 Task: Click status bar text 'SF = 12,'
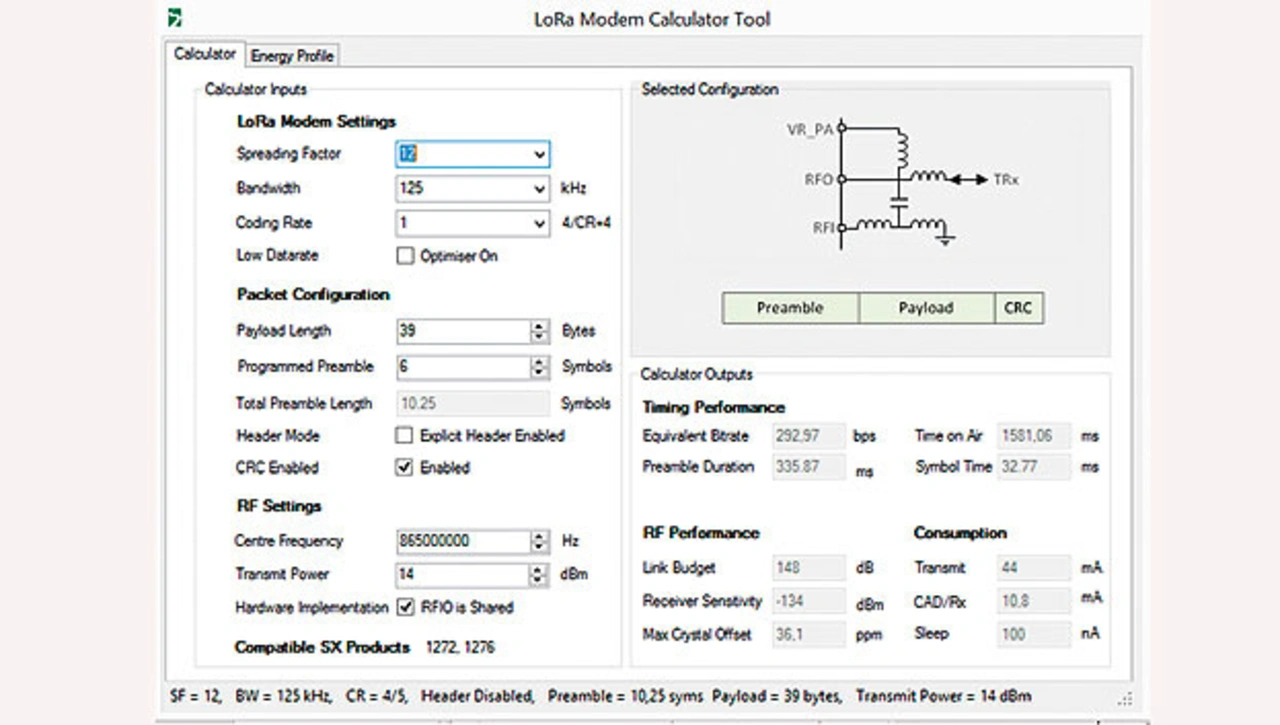click(194, 696)
